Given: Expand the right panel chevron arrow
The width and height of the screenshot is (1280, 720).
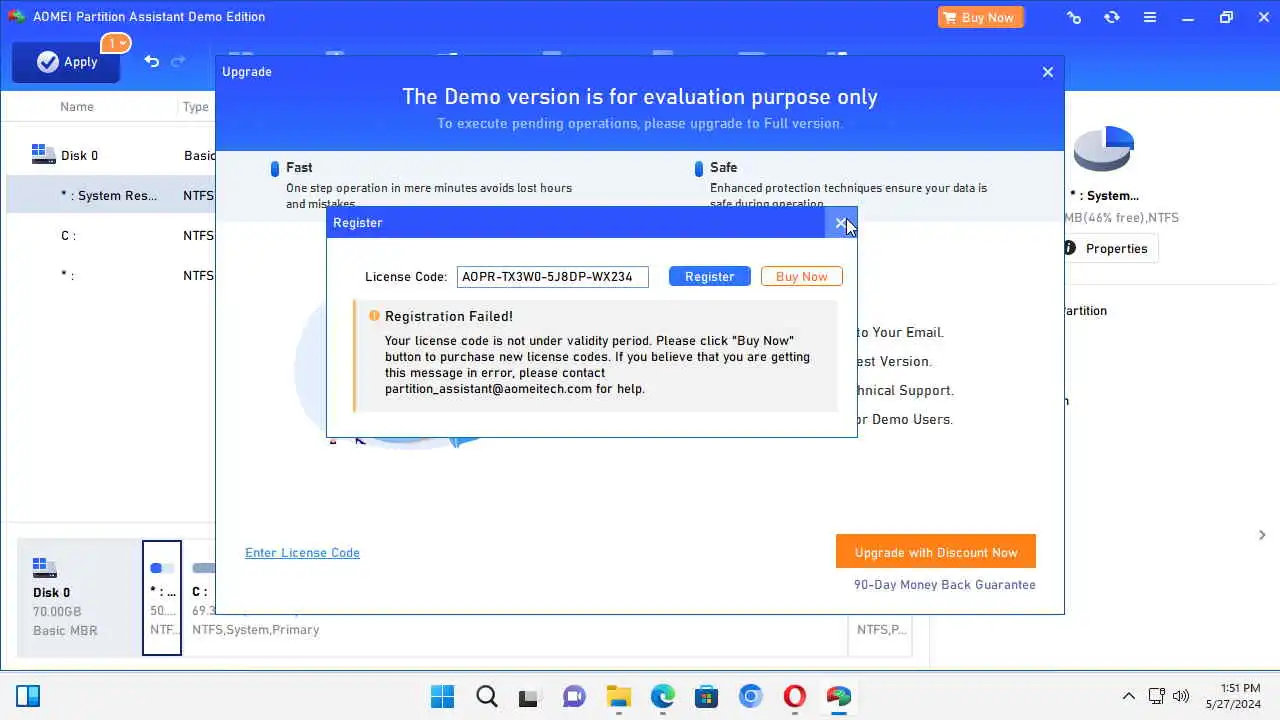Looking at the screenshot, I should coord(1262,535).
